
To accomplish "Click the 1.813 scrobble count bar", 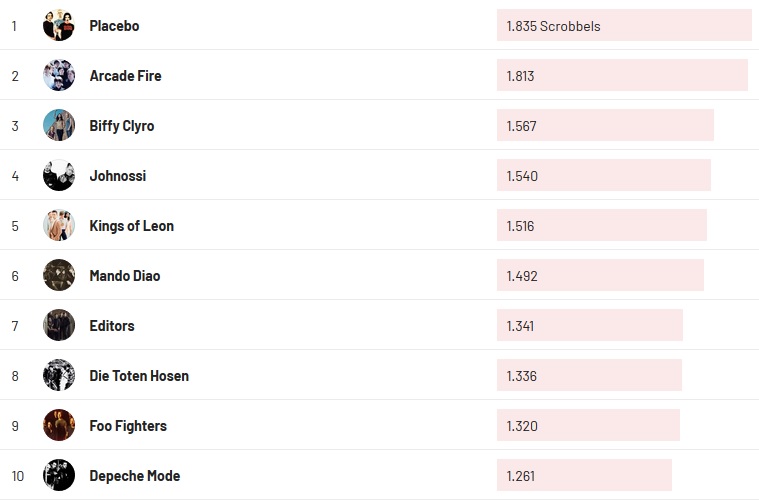I will point(621,76).
